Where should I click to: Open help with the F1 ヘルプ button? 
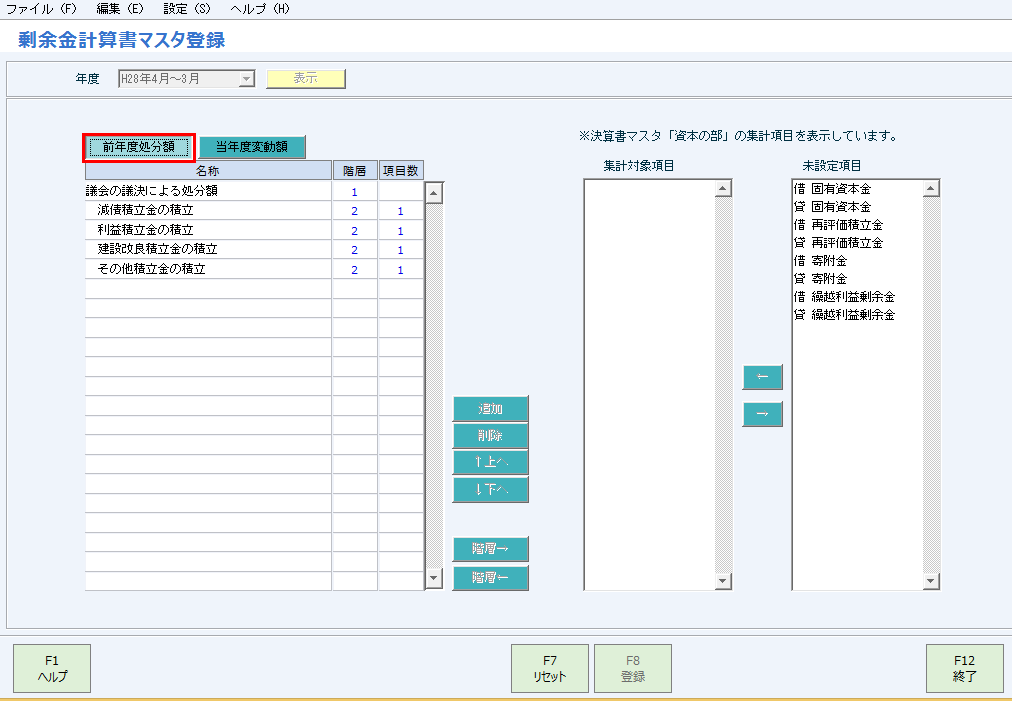(x=49, y=668)
